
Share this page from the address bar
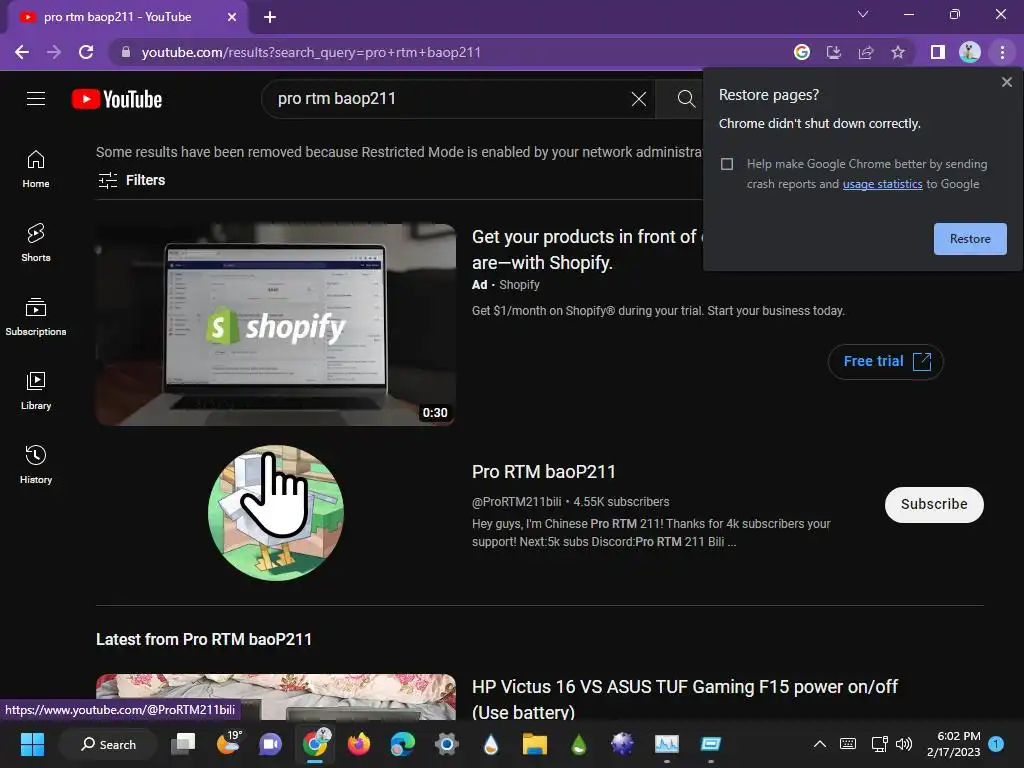coord(866,52)
